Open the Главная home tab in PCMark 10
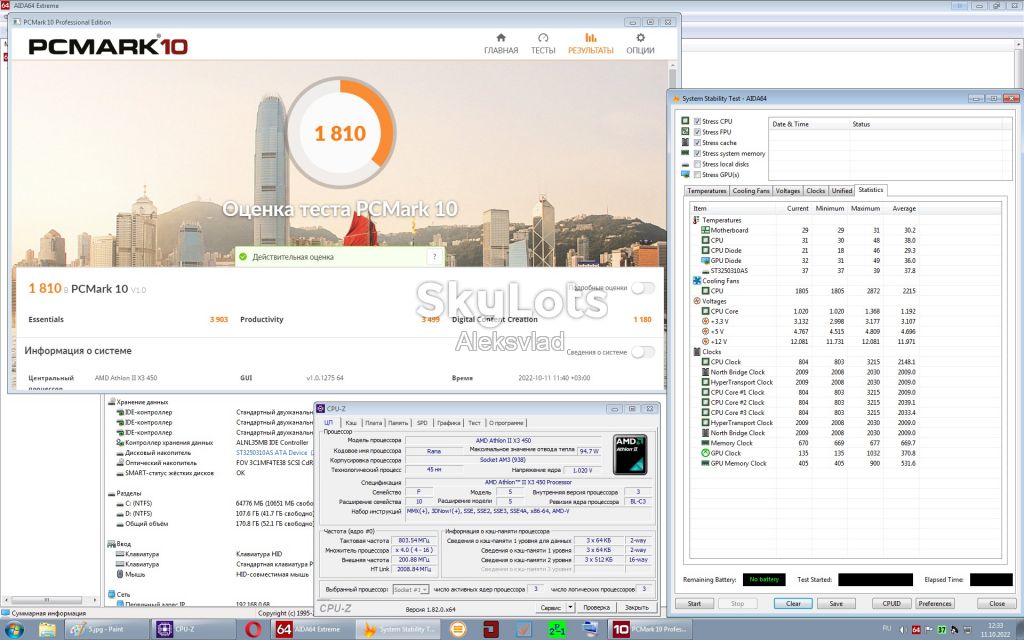Screen dimensions: 1024x640 click(501, 44)
